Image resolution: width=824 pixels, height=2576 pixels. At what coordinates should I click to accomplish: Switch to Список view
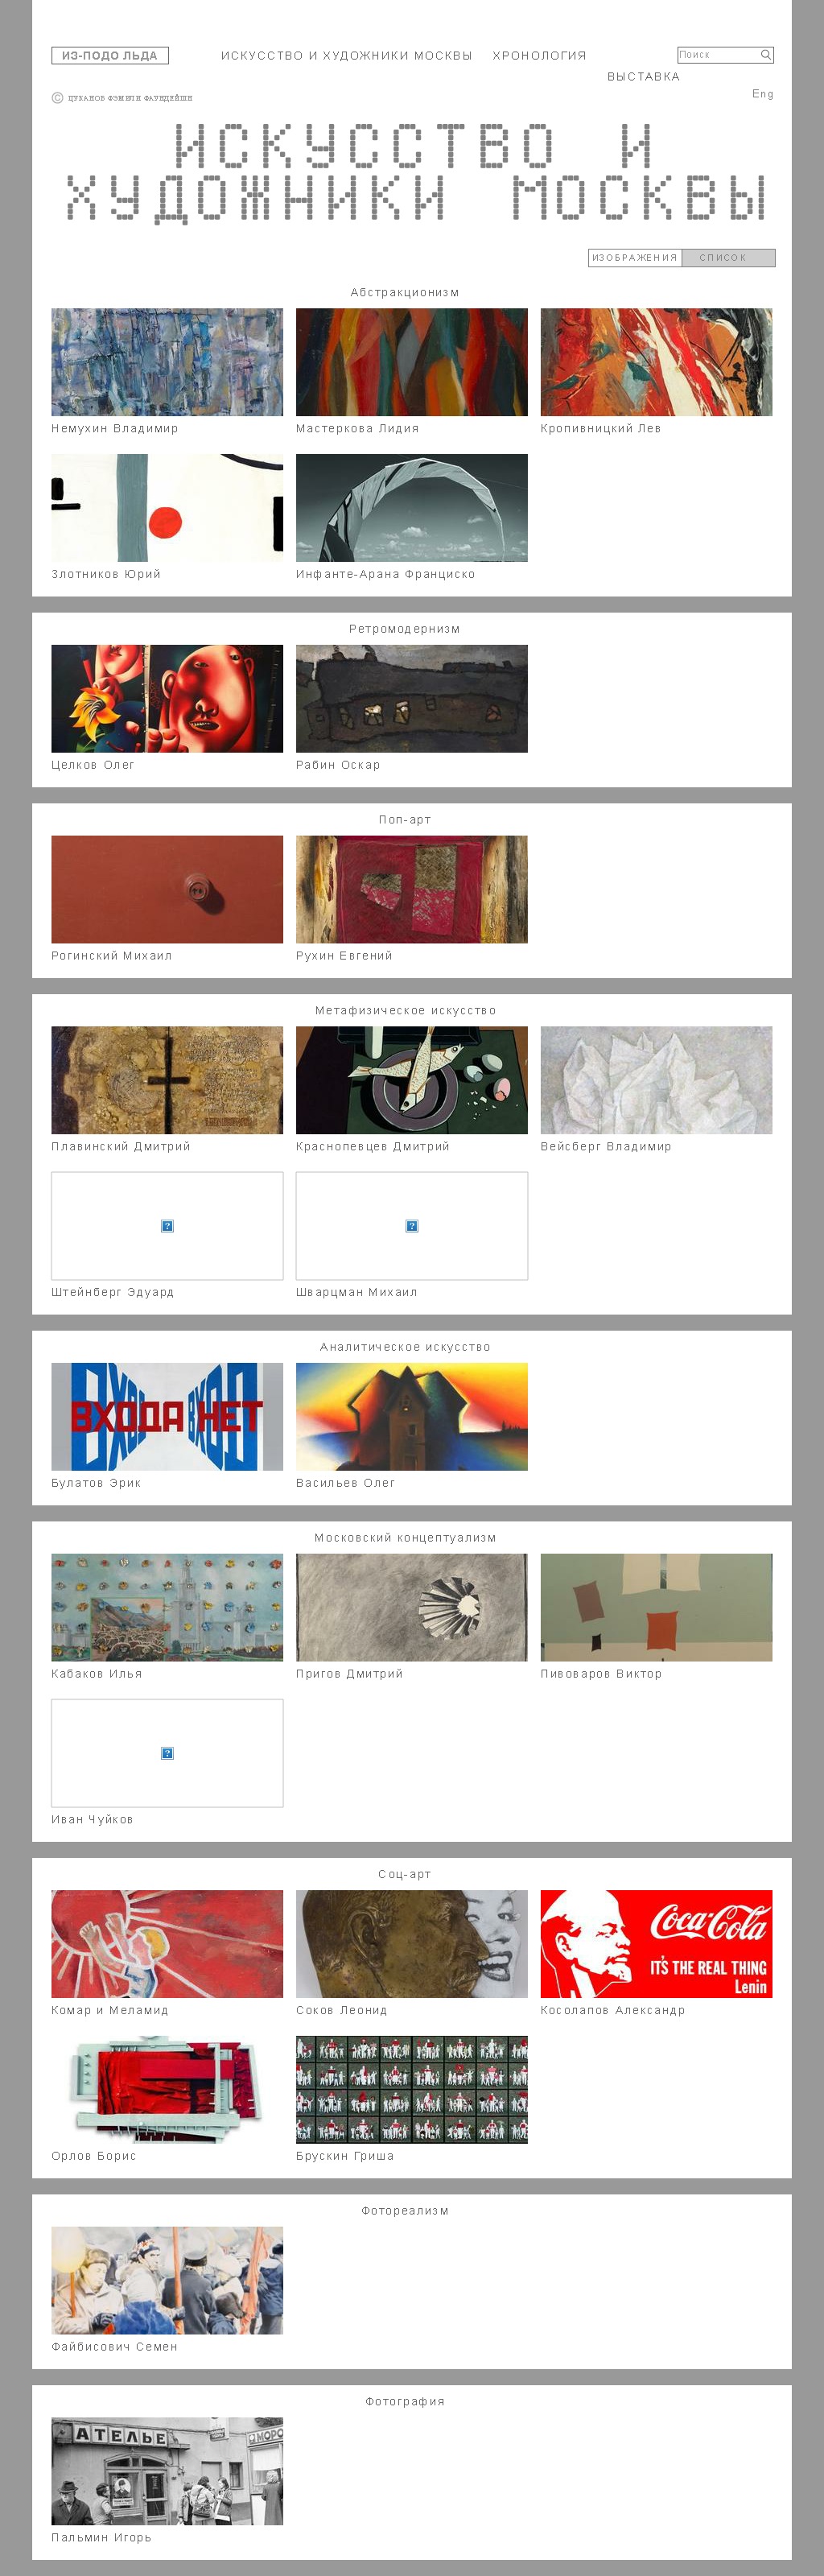(729, 258)
